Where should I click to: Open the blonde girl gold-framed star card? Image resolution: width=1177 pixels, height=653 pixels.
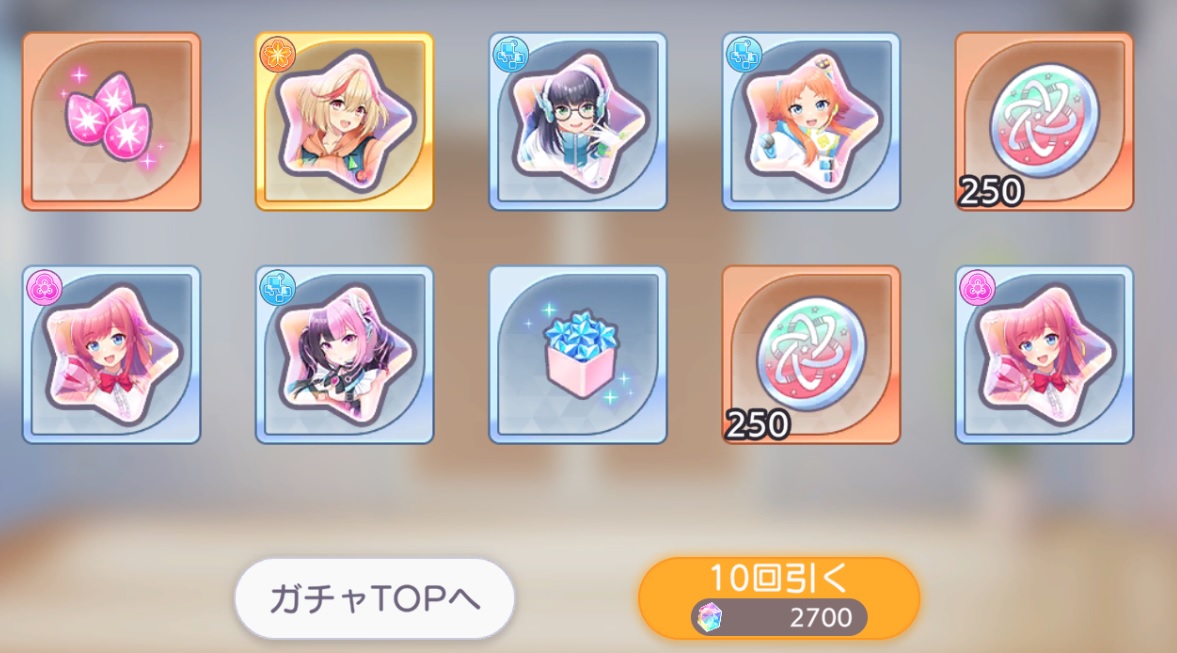pyautogui.click(x=345, y=122)
